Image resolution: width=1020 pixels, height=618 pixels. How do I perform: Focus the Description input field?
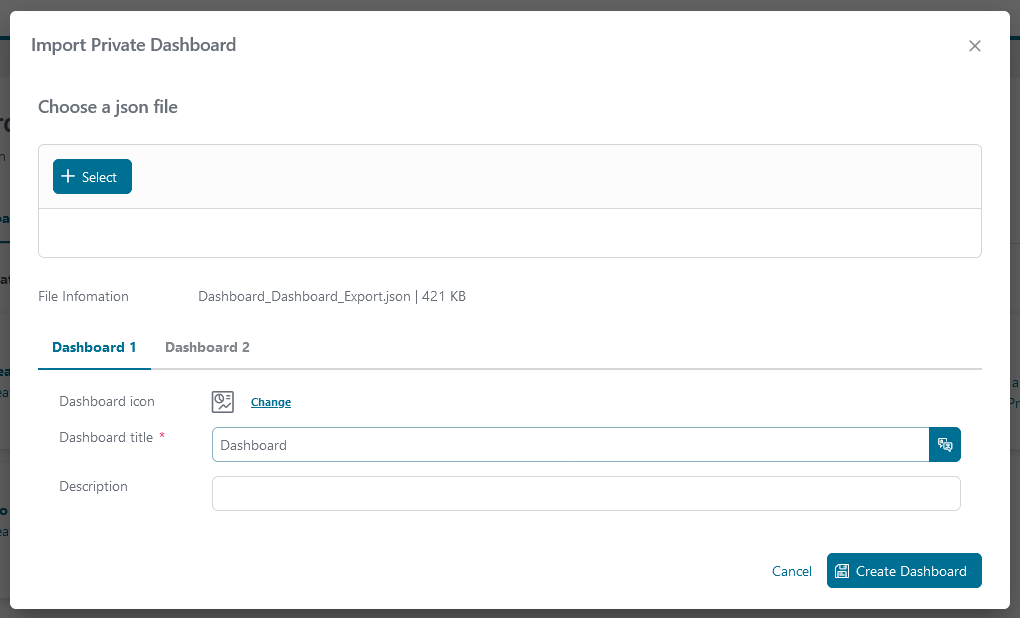pos(586,494)
